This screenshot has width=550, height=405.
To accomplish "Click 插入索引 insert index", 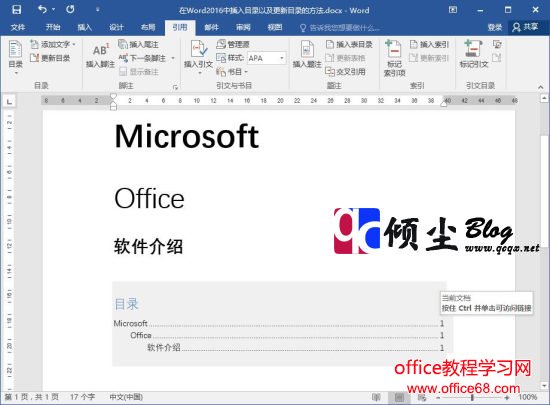I will (x=429, y=45).
